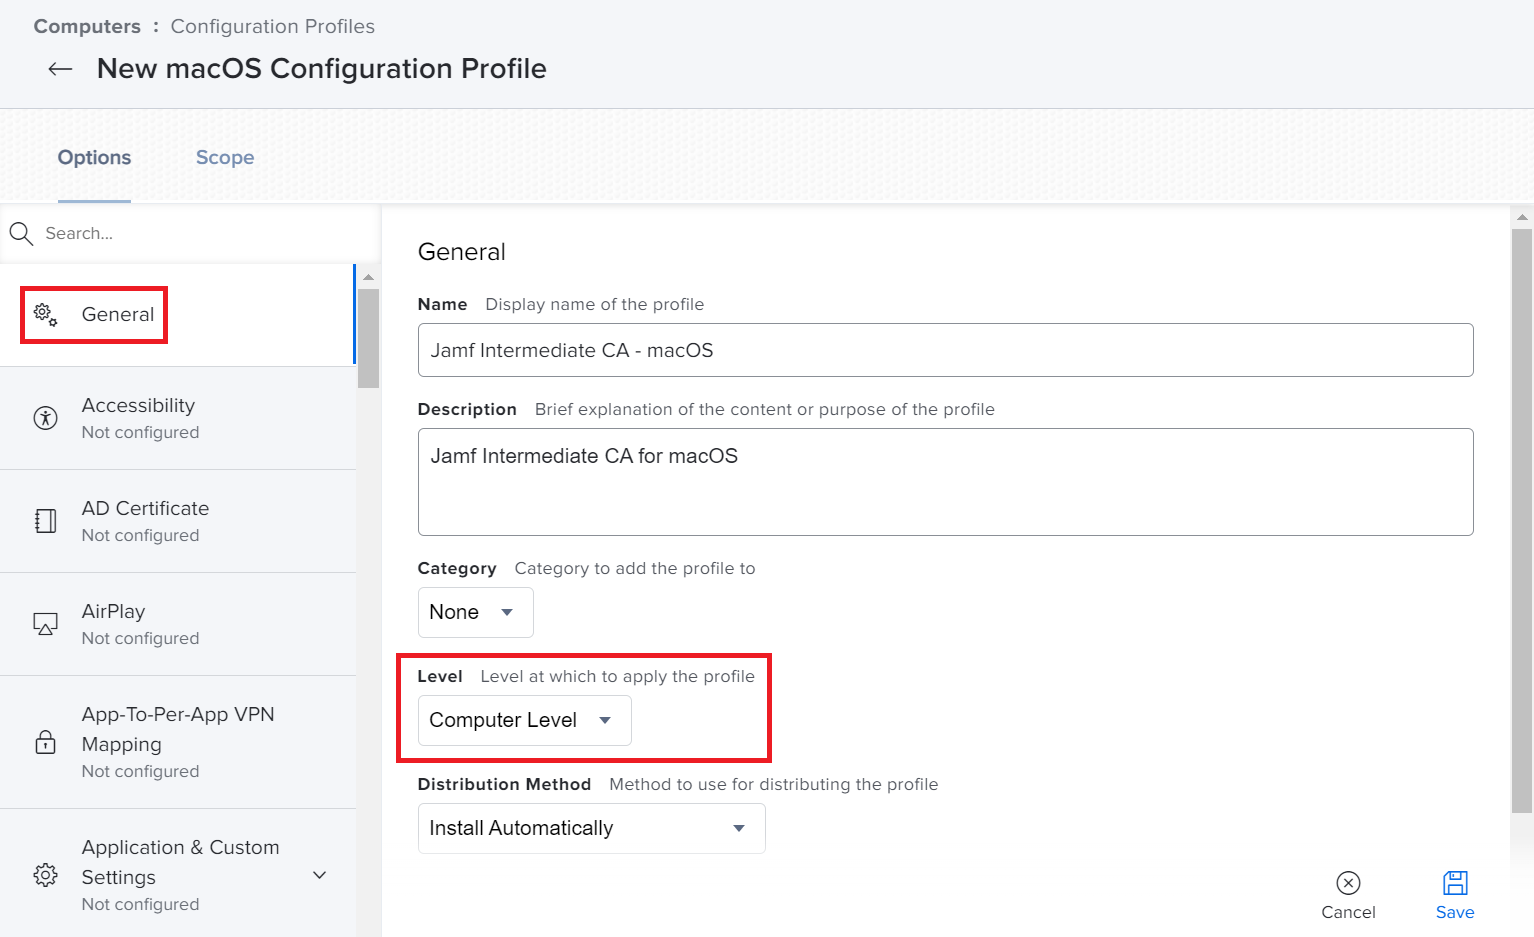Expand Application & Custom Settings chevron

(320, 875)
